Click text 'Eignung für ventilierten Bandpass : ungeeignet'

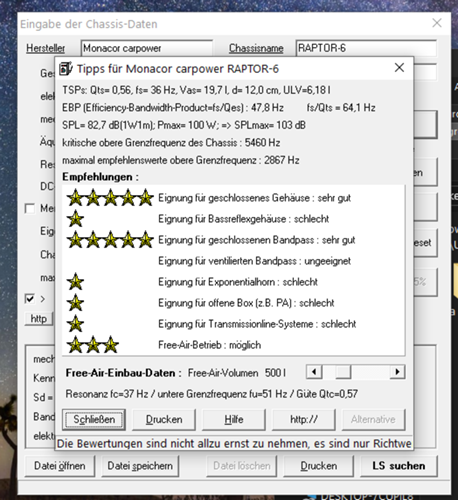point(254,261)
